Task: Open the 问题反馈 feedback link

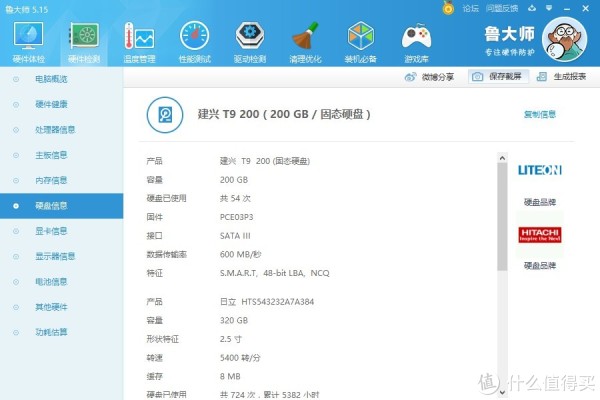Action: click(x=502, y=8)
